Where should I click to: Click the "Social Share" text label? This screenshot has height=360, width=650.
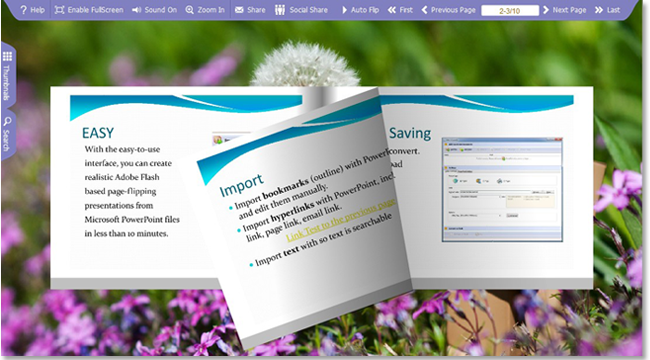308,10
